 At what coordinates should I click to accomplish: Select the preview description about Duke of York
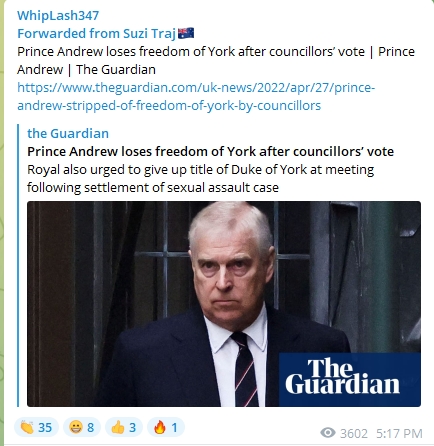[200, 178]
